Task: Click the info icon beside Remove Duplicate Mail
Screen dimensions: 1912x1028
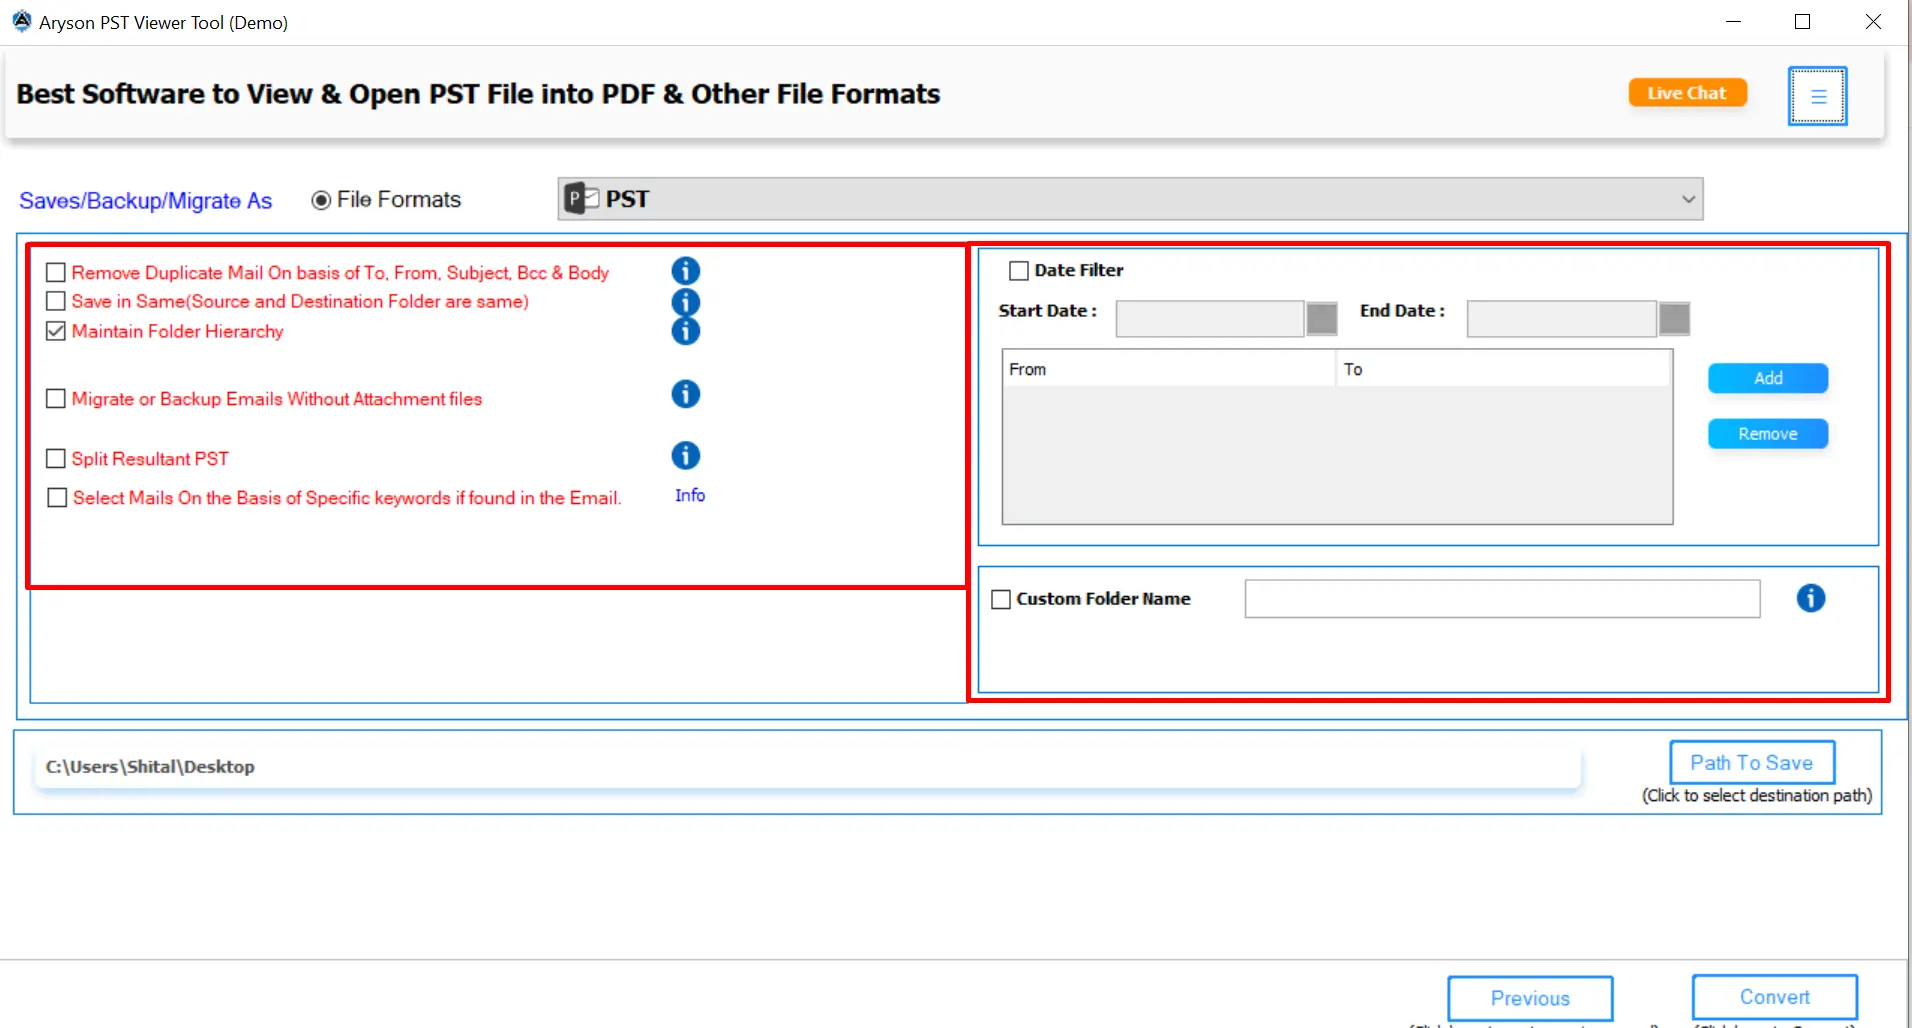Action: (685, 270)
